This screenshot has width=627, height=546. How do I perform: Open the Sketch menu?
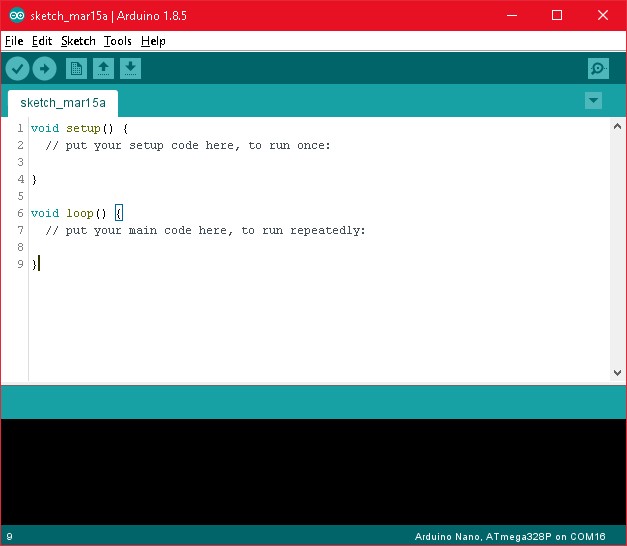click(x=78, y=41)
